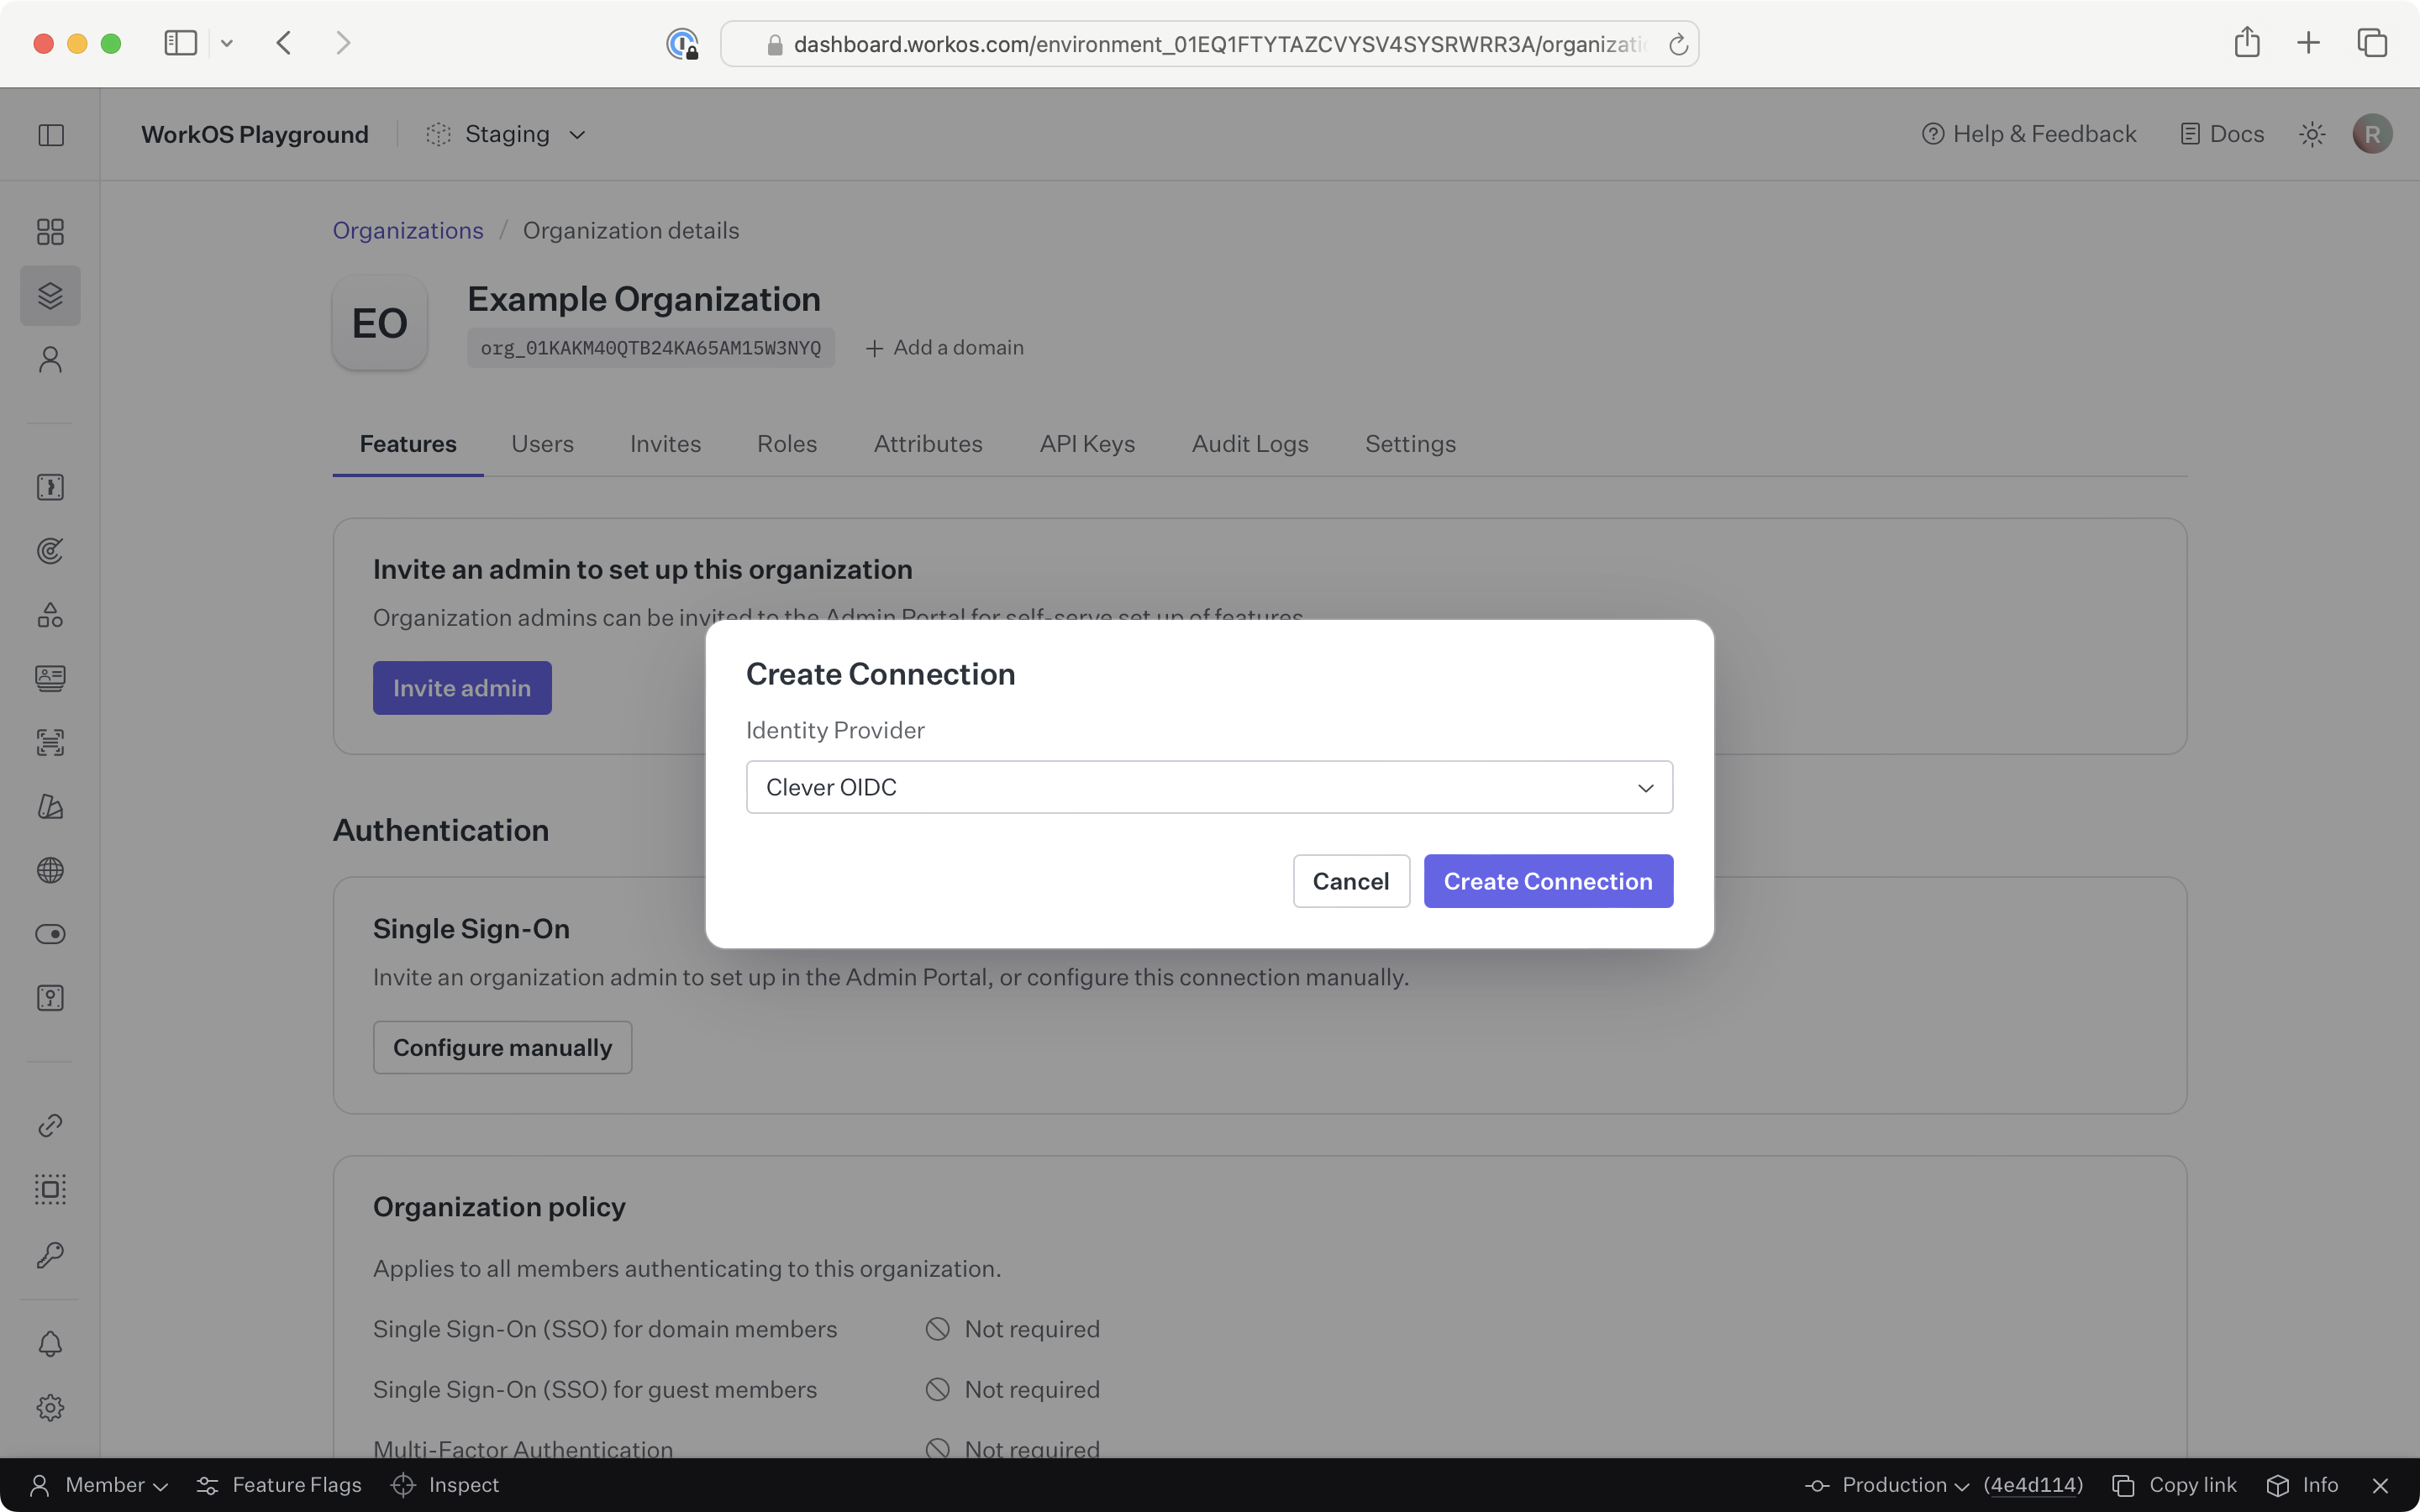Click the Create Connection button
The height and width of the screenshot is (1512, 2420).
pos(1546,880)
